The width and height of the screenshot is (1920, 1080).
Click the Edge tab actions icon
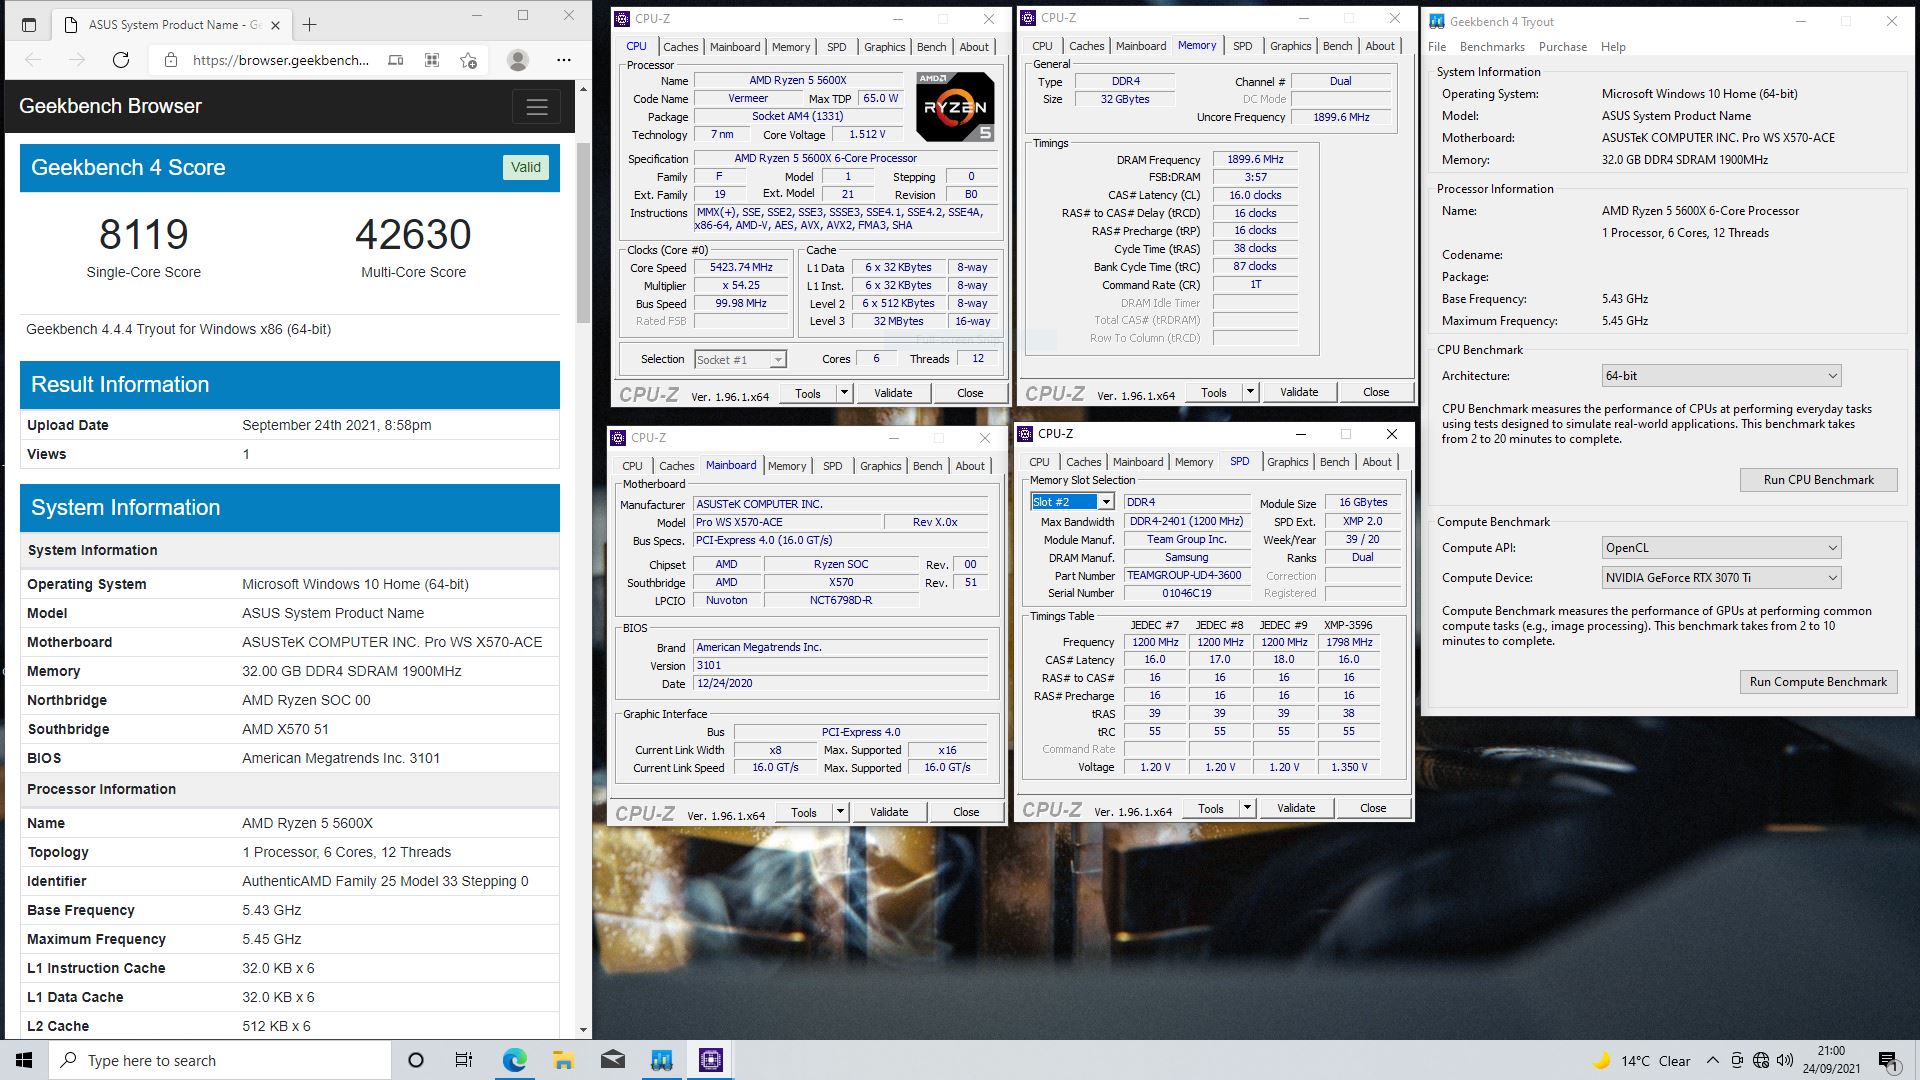(29, 24)
